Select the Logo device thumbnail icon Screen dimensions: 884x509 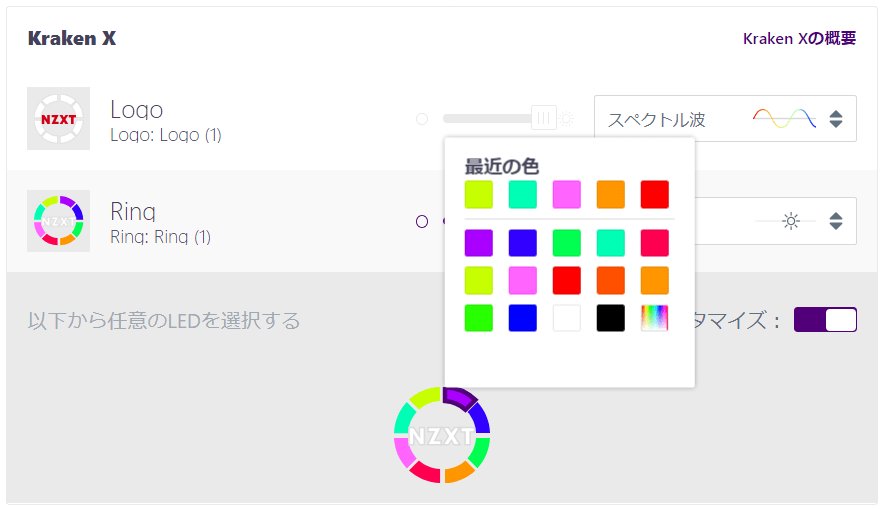pyautogui.click(x=59, y=118)
